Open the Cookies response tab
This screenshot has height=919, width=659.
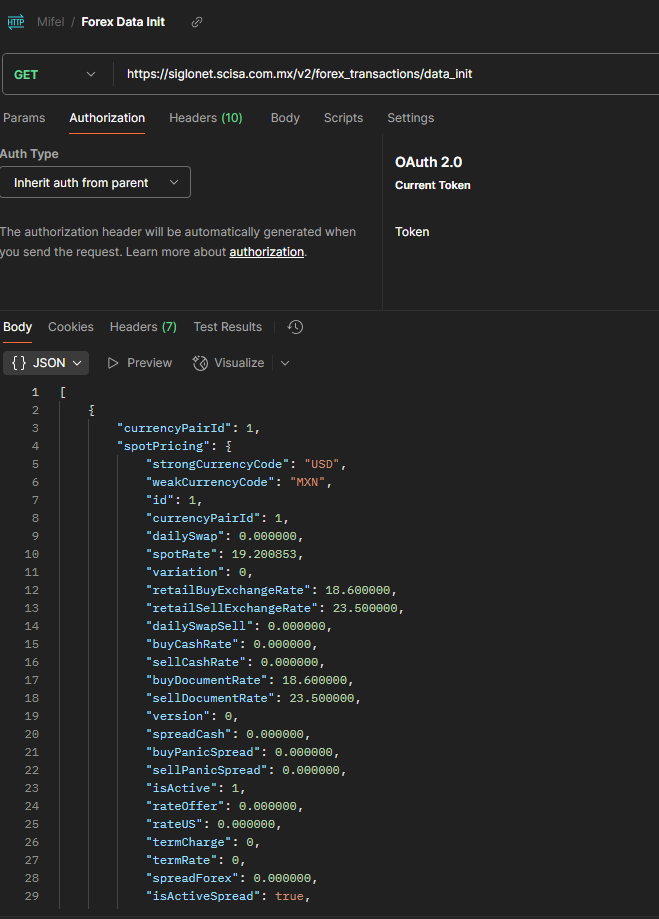(x=71, y=327)
